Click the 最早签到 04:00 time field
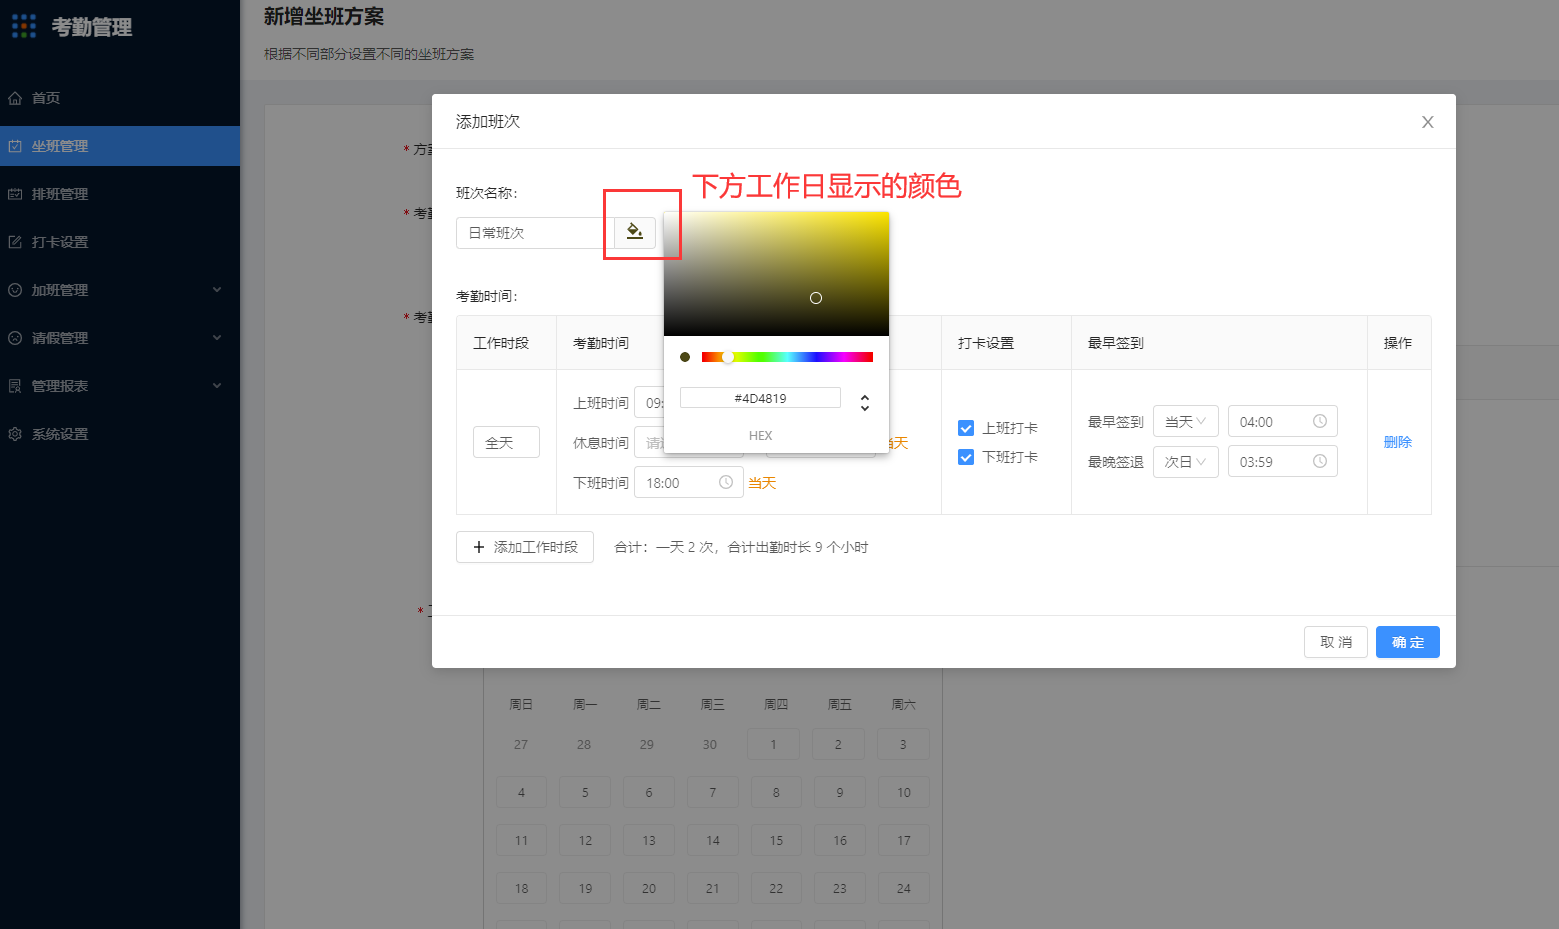1559x929 pixels. pyautogui.click(x=1283, y=421)
